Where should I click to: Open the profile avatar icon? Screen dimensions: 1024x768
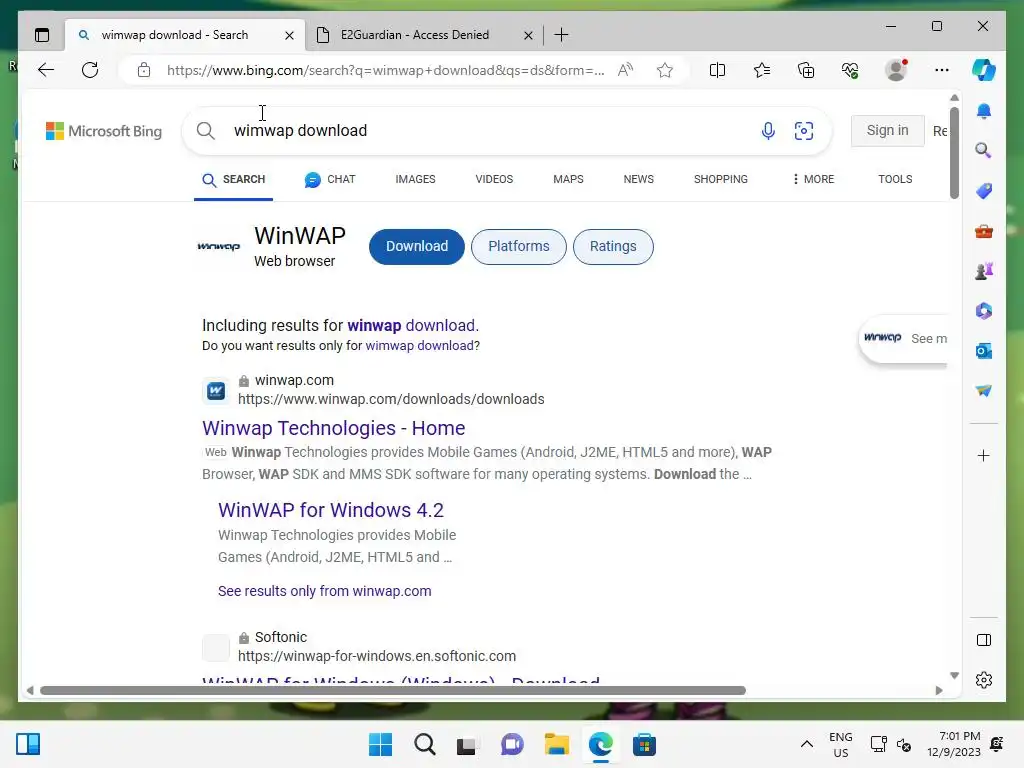click(x=896, y=70)
